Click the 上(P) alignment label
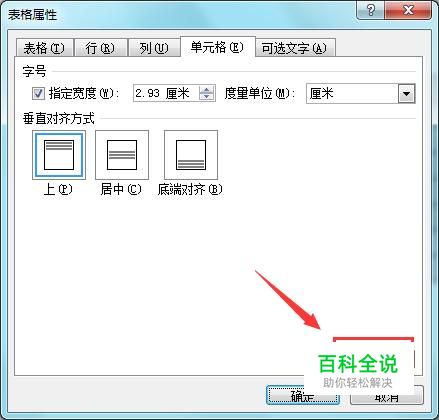 (x=58, y=190)
